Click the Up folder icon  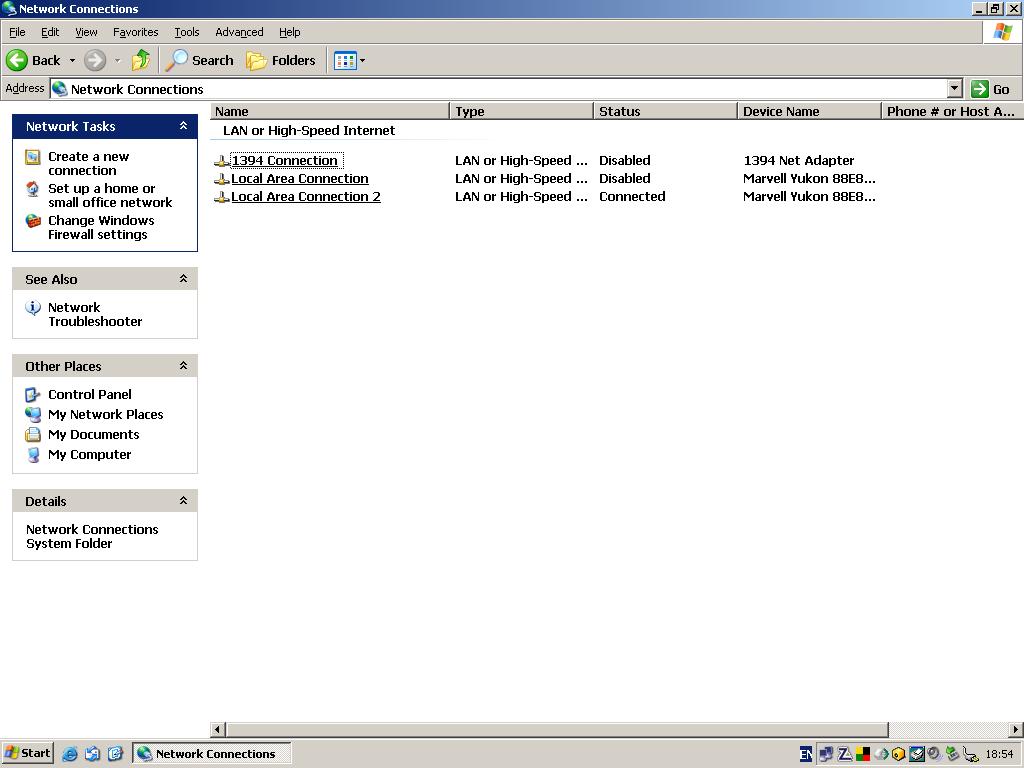click(140, 61)
